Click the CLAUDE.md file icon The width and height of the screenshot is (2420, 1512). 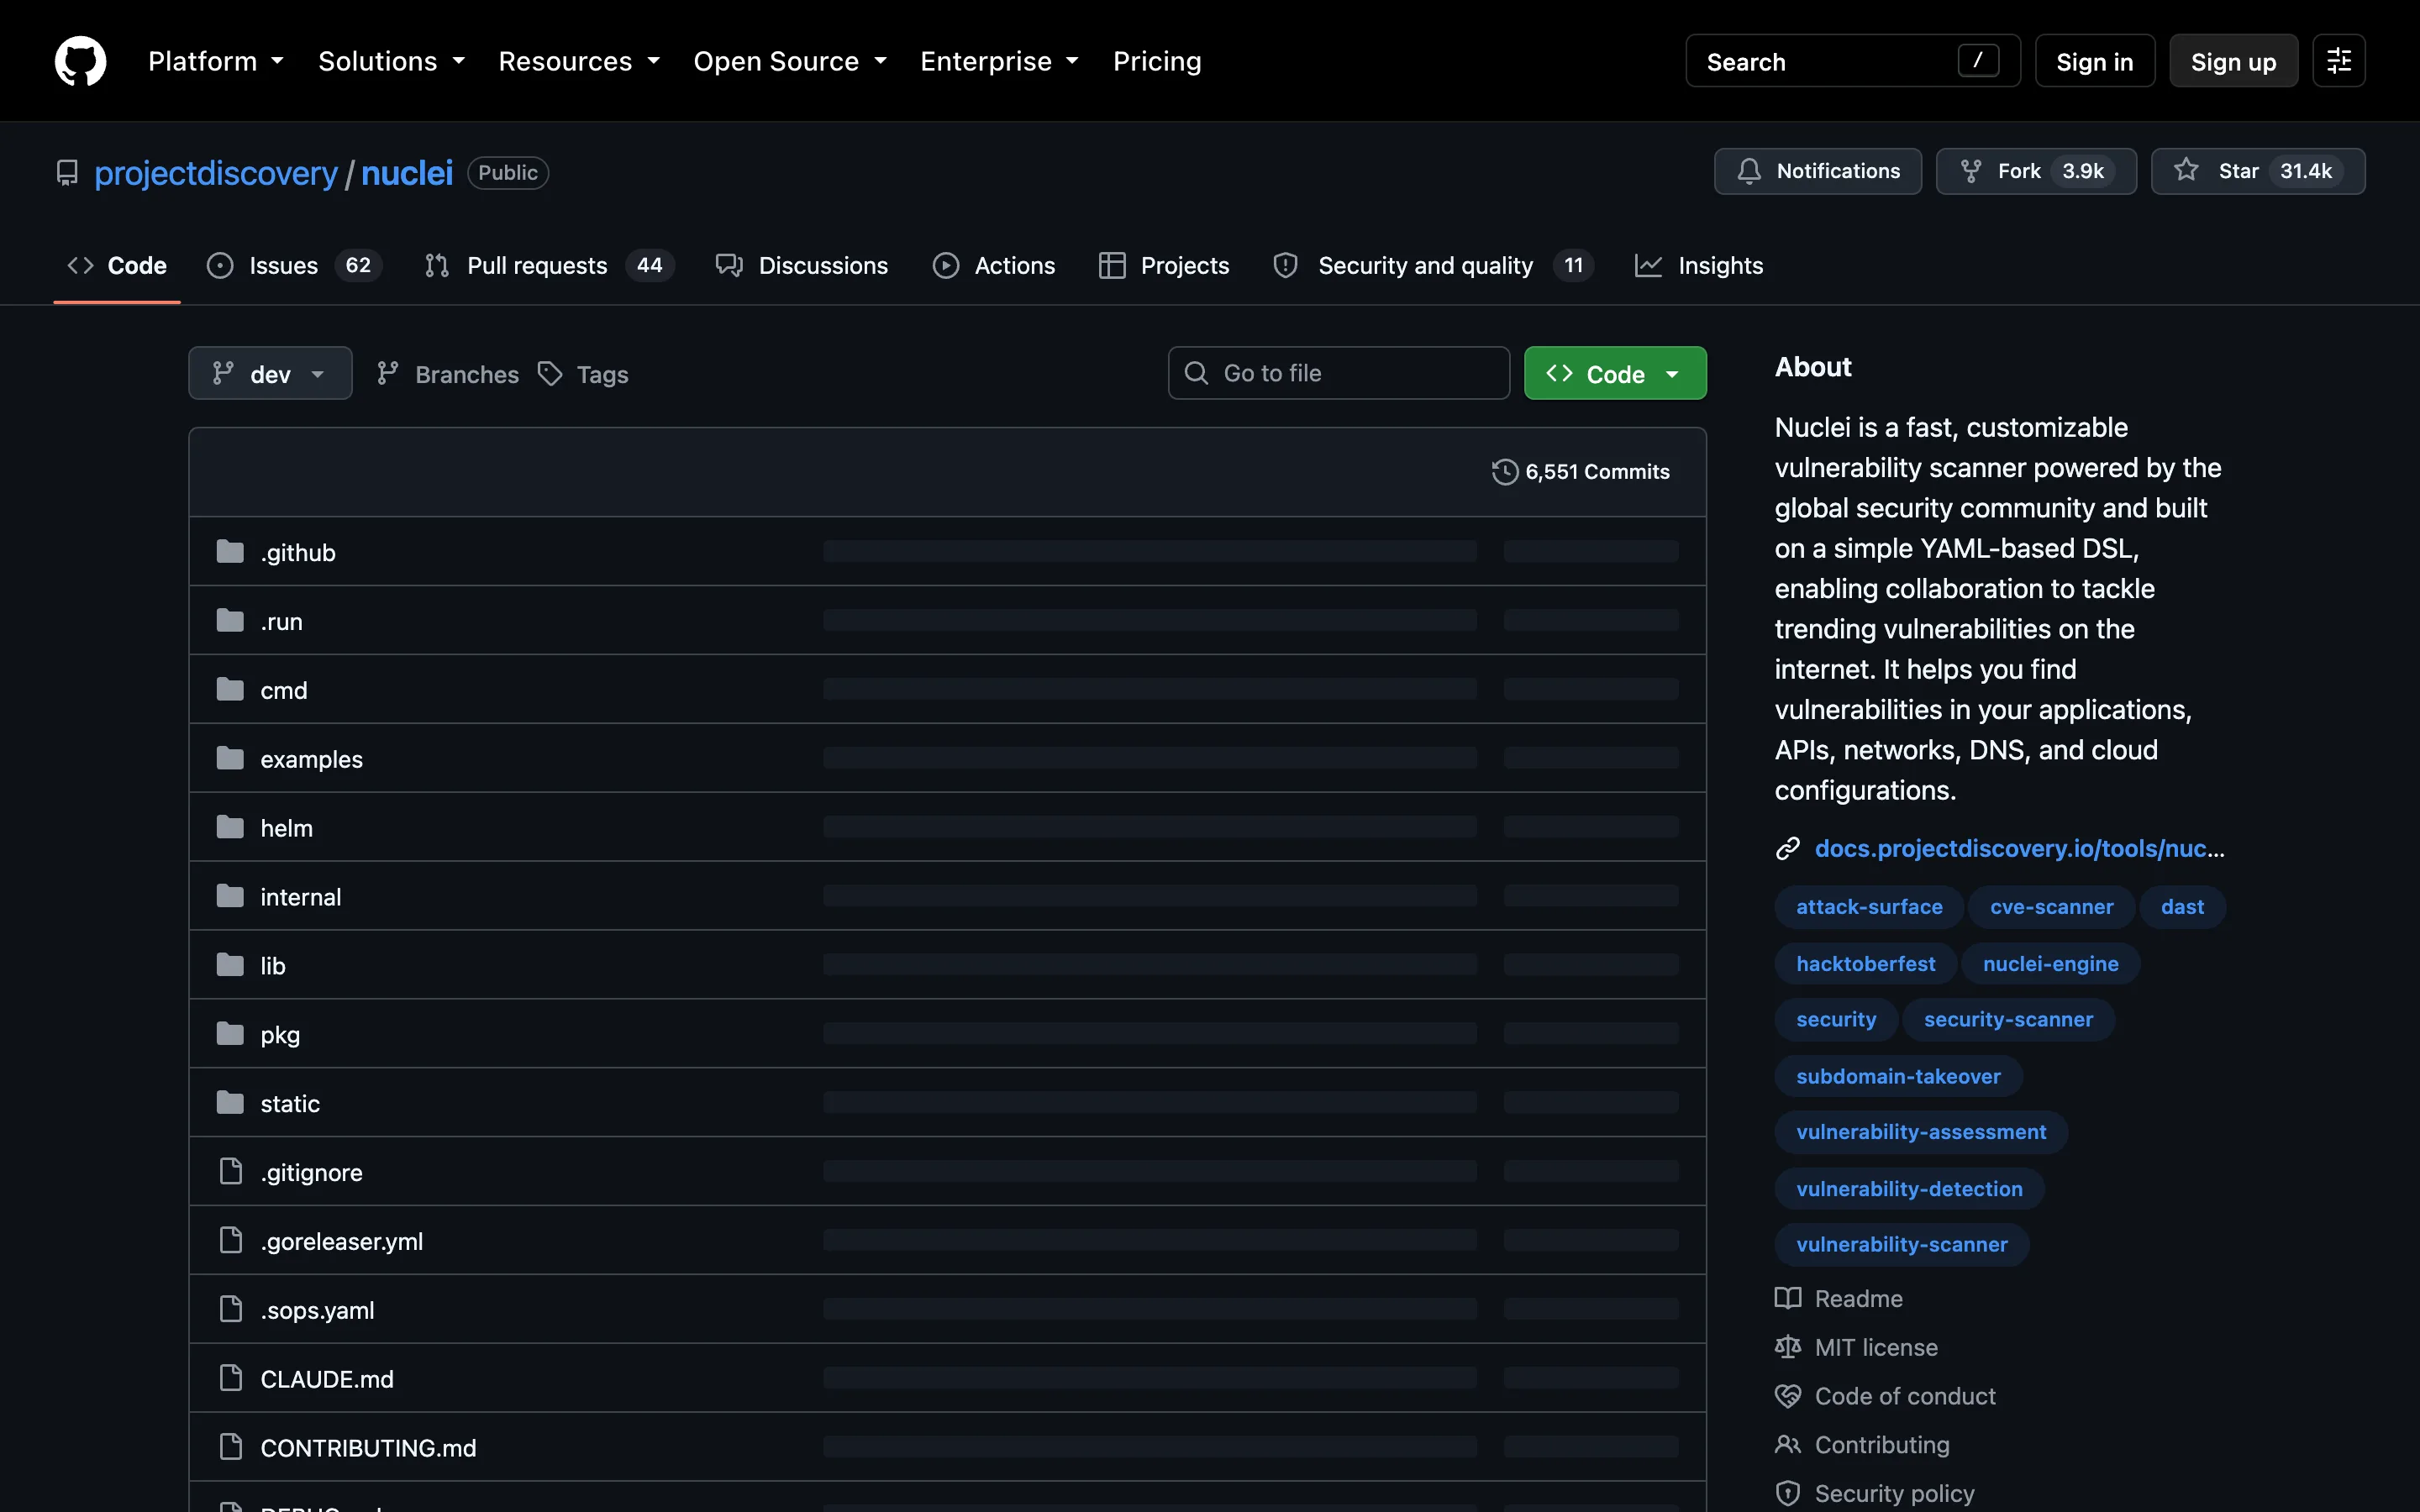pyautogui.click(x=230, y=1378)
